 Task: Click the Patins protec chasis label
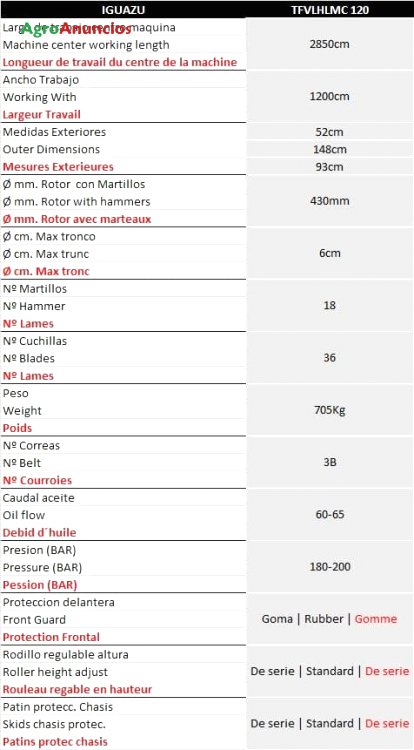coord(55,742)
